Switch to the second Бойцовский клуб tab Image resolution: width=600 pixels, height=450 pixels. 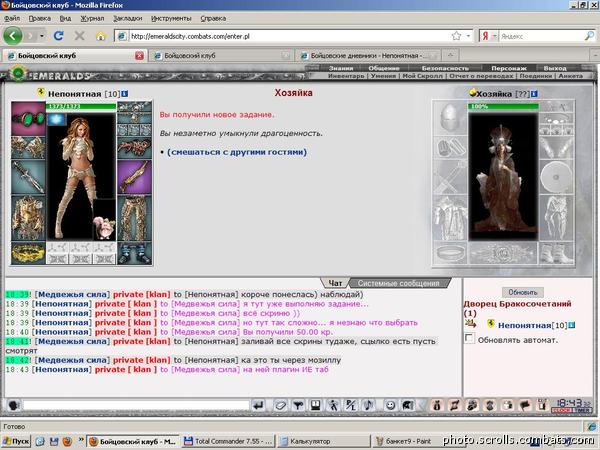pos(221,56)
